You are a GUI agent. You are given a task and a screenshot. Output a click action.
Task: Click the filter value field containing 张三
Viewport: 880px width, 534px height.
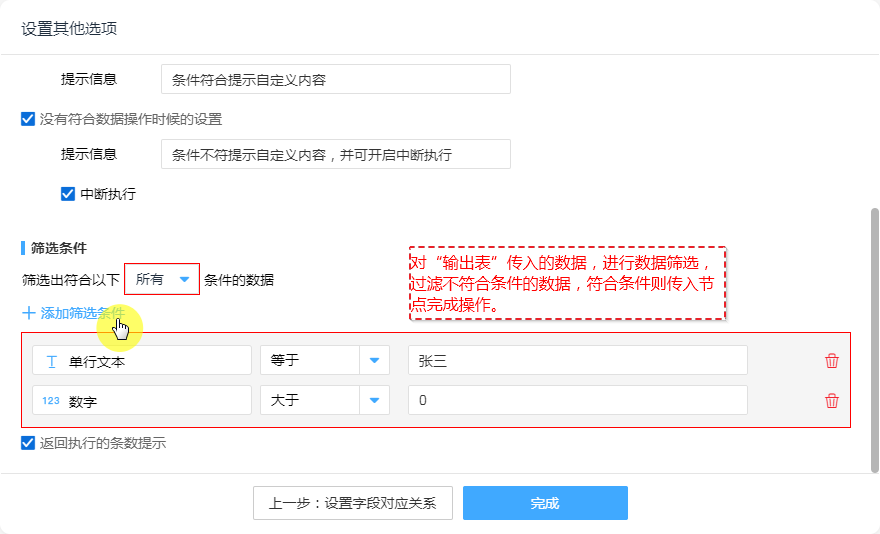[x=577, y=361]
